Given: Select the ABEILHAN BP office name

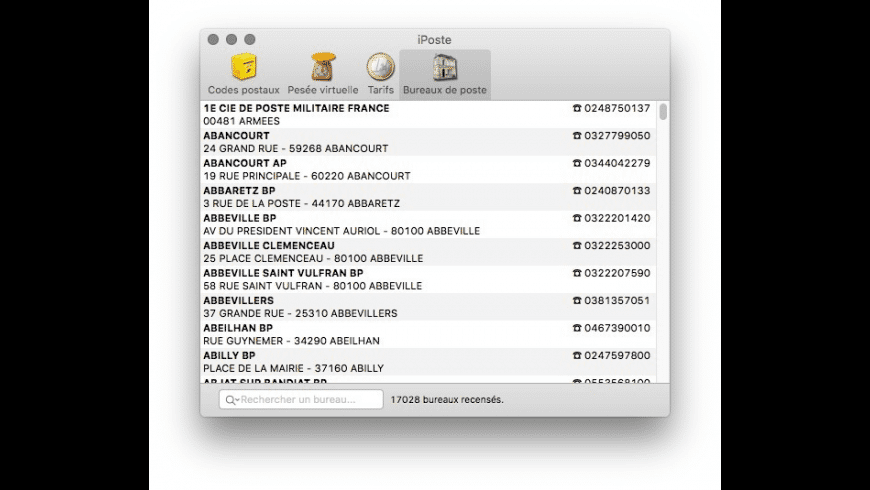Looking at the screenshot, I should [238, 328].
